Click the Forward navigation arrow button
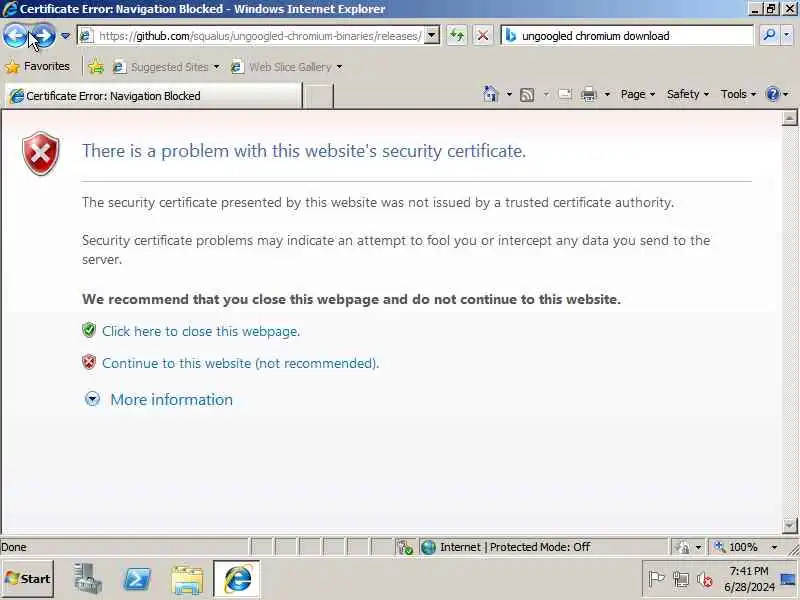Screen dimensions: 800x600 pos(44,36)
